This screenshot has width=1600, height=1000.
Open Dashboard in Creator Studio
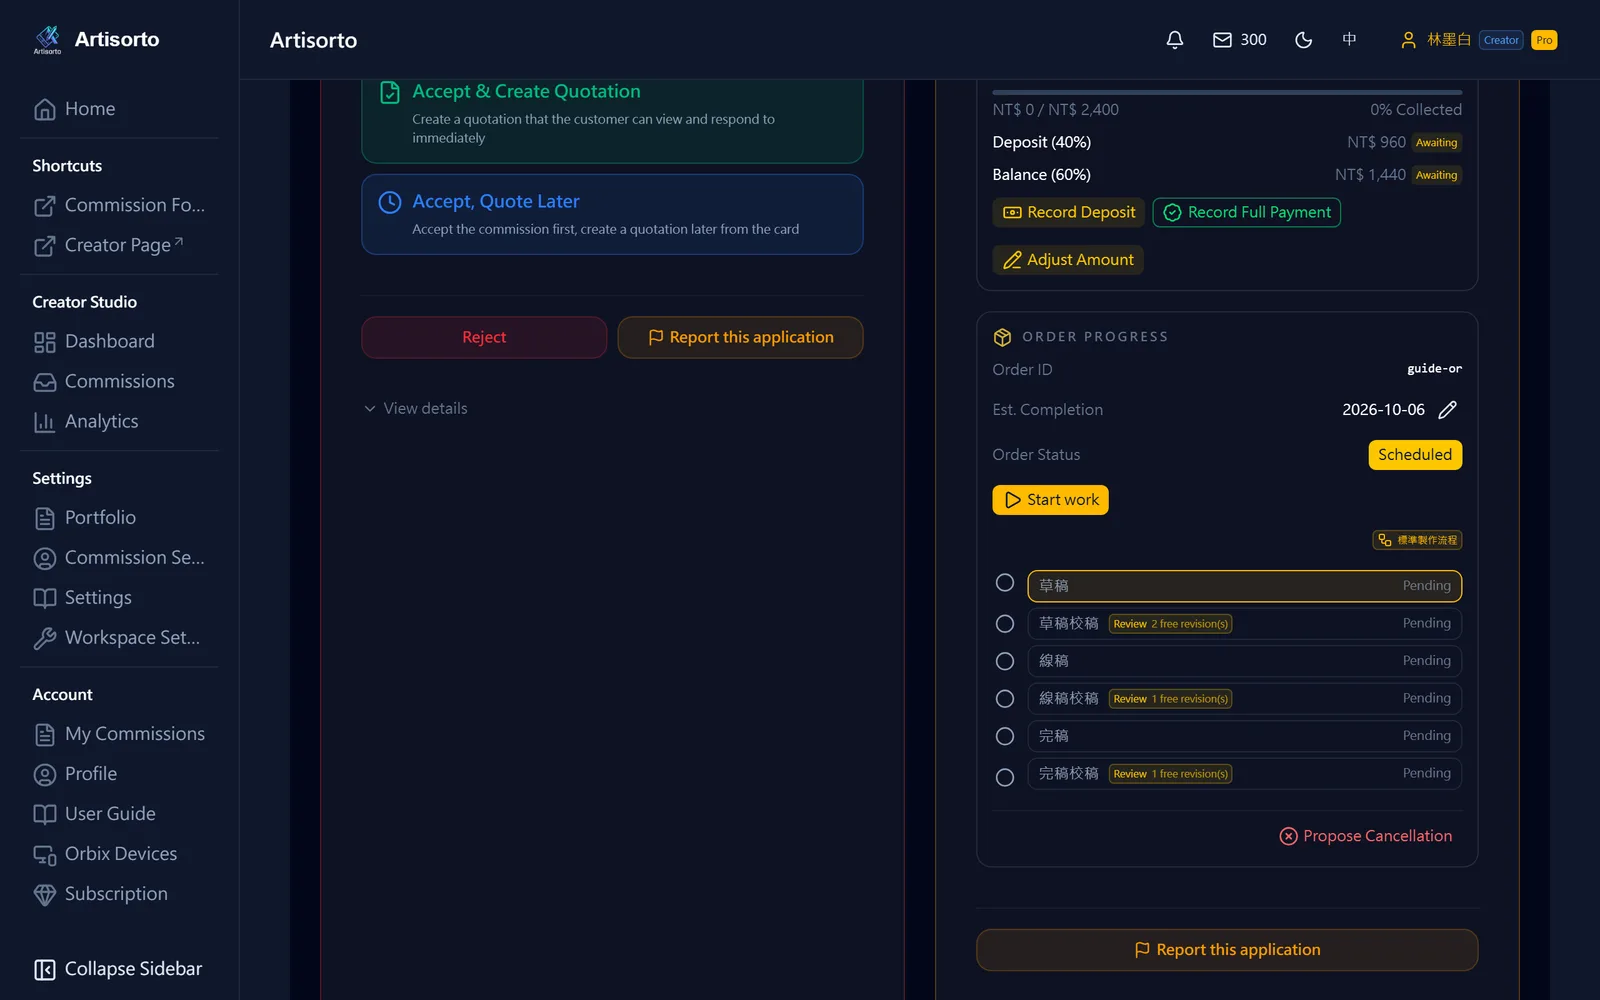(120, 341)
